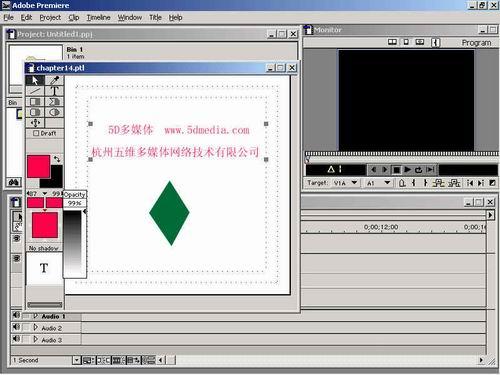Select the green diamond shape
Image resolution: width=500 pixels, height=375 pixels.
click(x=169, y=213)
